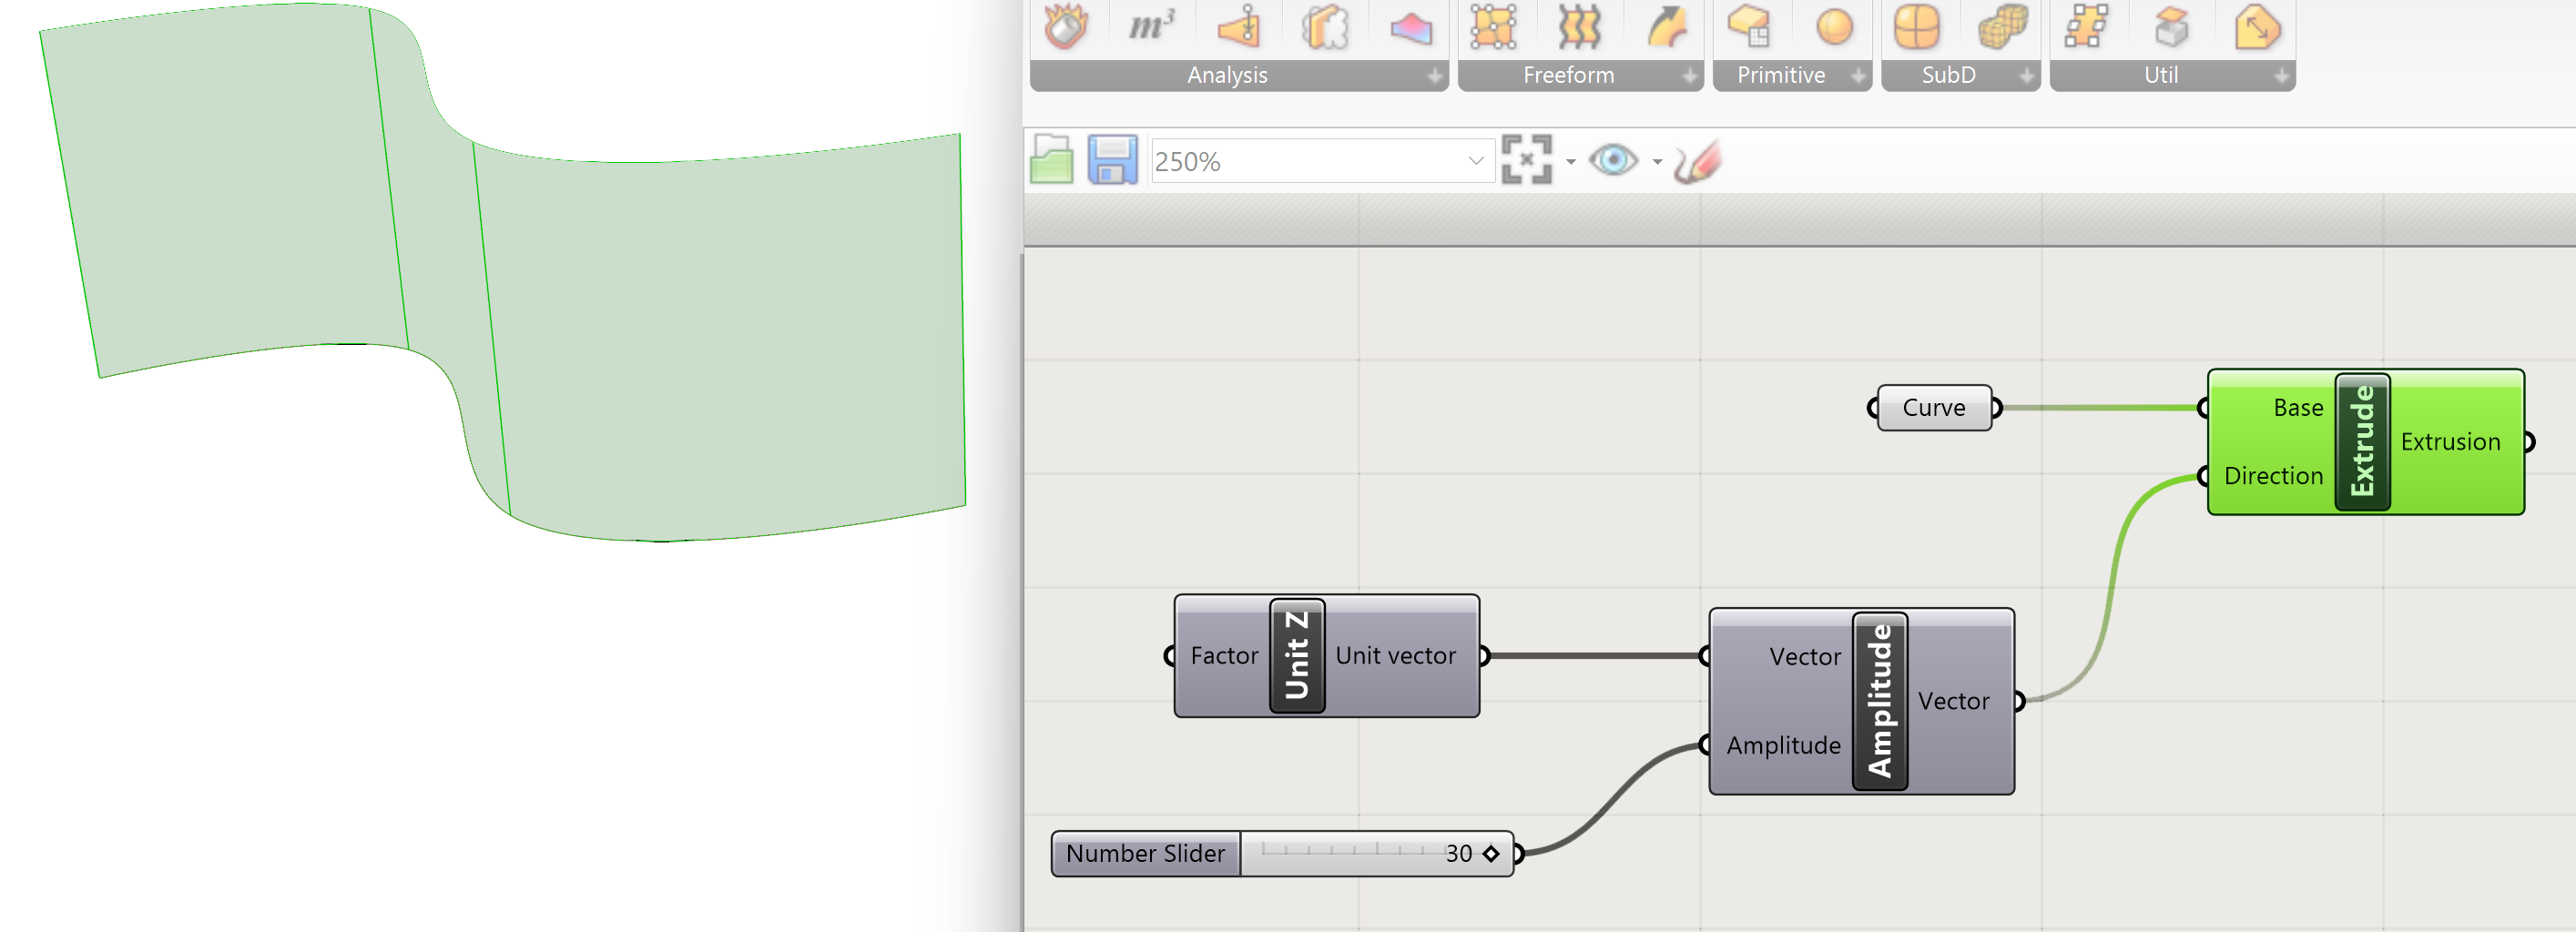Expand the Analysis panel plus button

(x=1434, y=76)
